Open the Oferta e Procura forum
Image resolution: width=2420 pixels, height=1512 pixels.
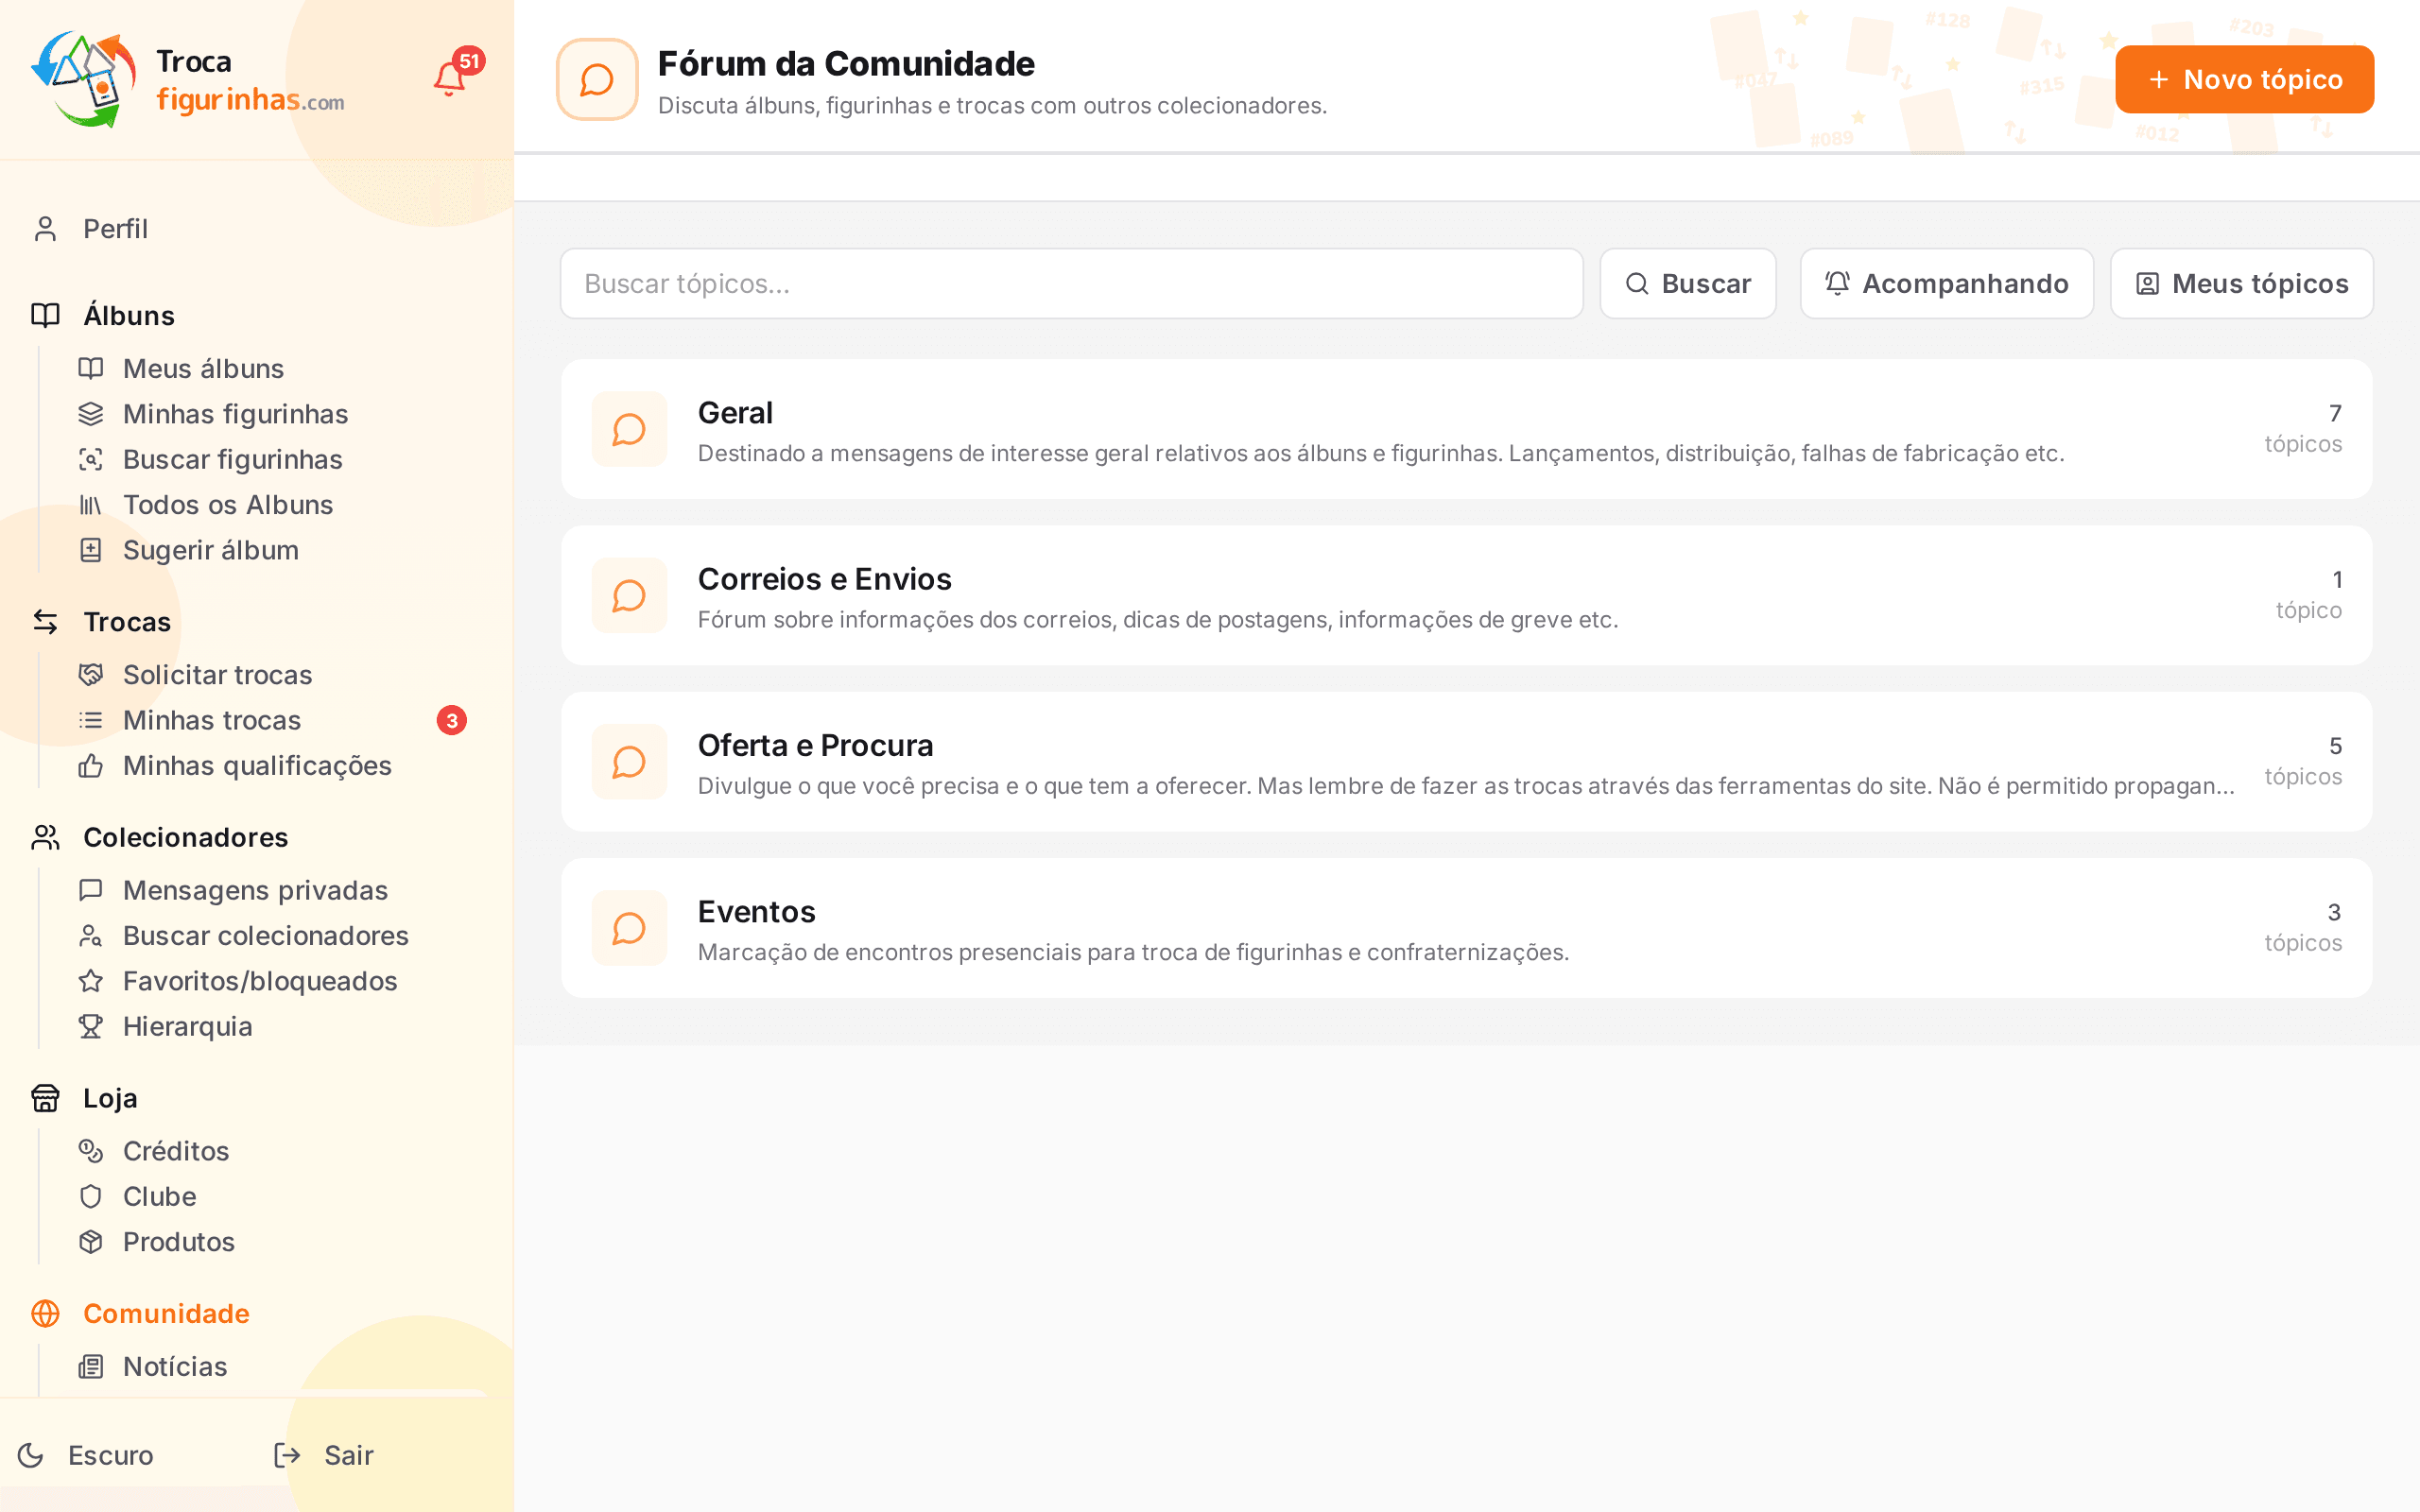(x=1466, y=762)
